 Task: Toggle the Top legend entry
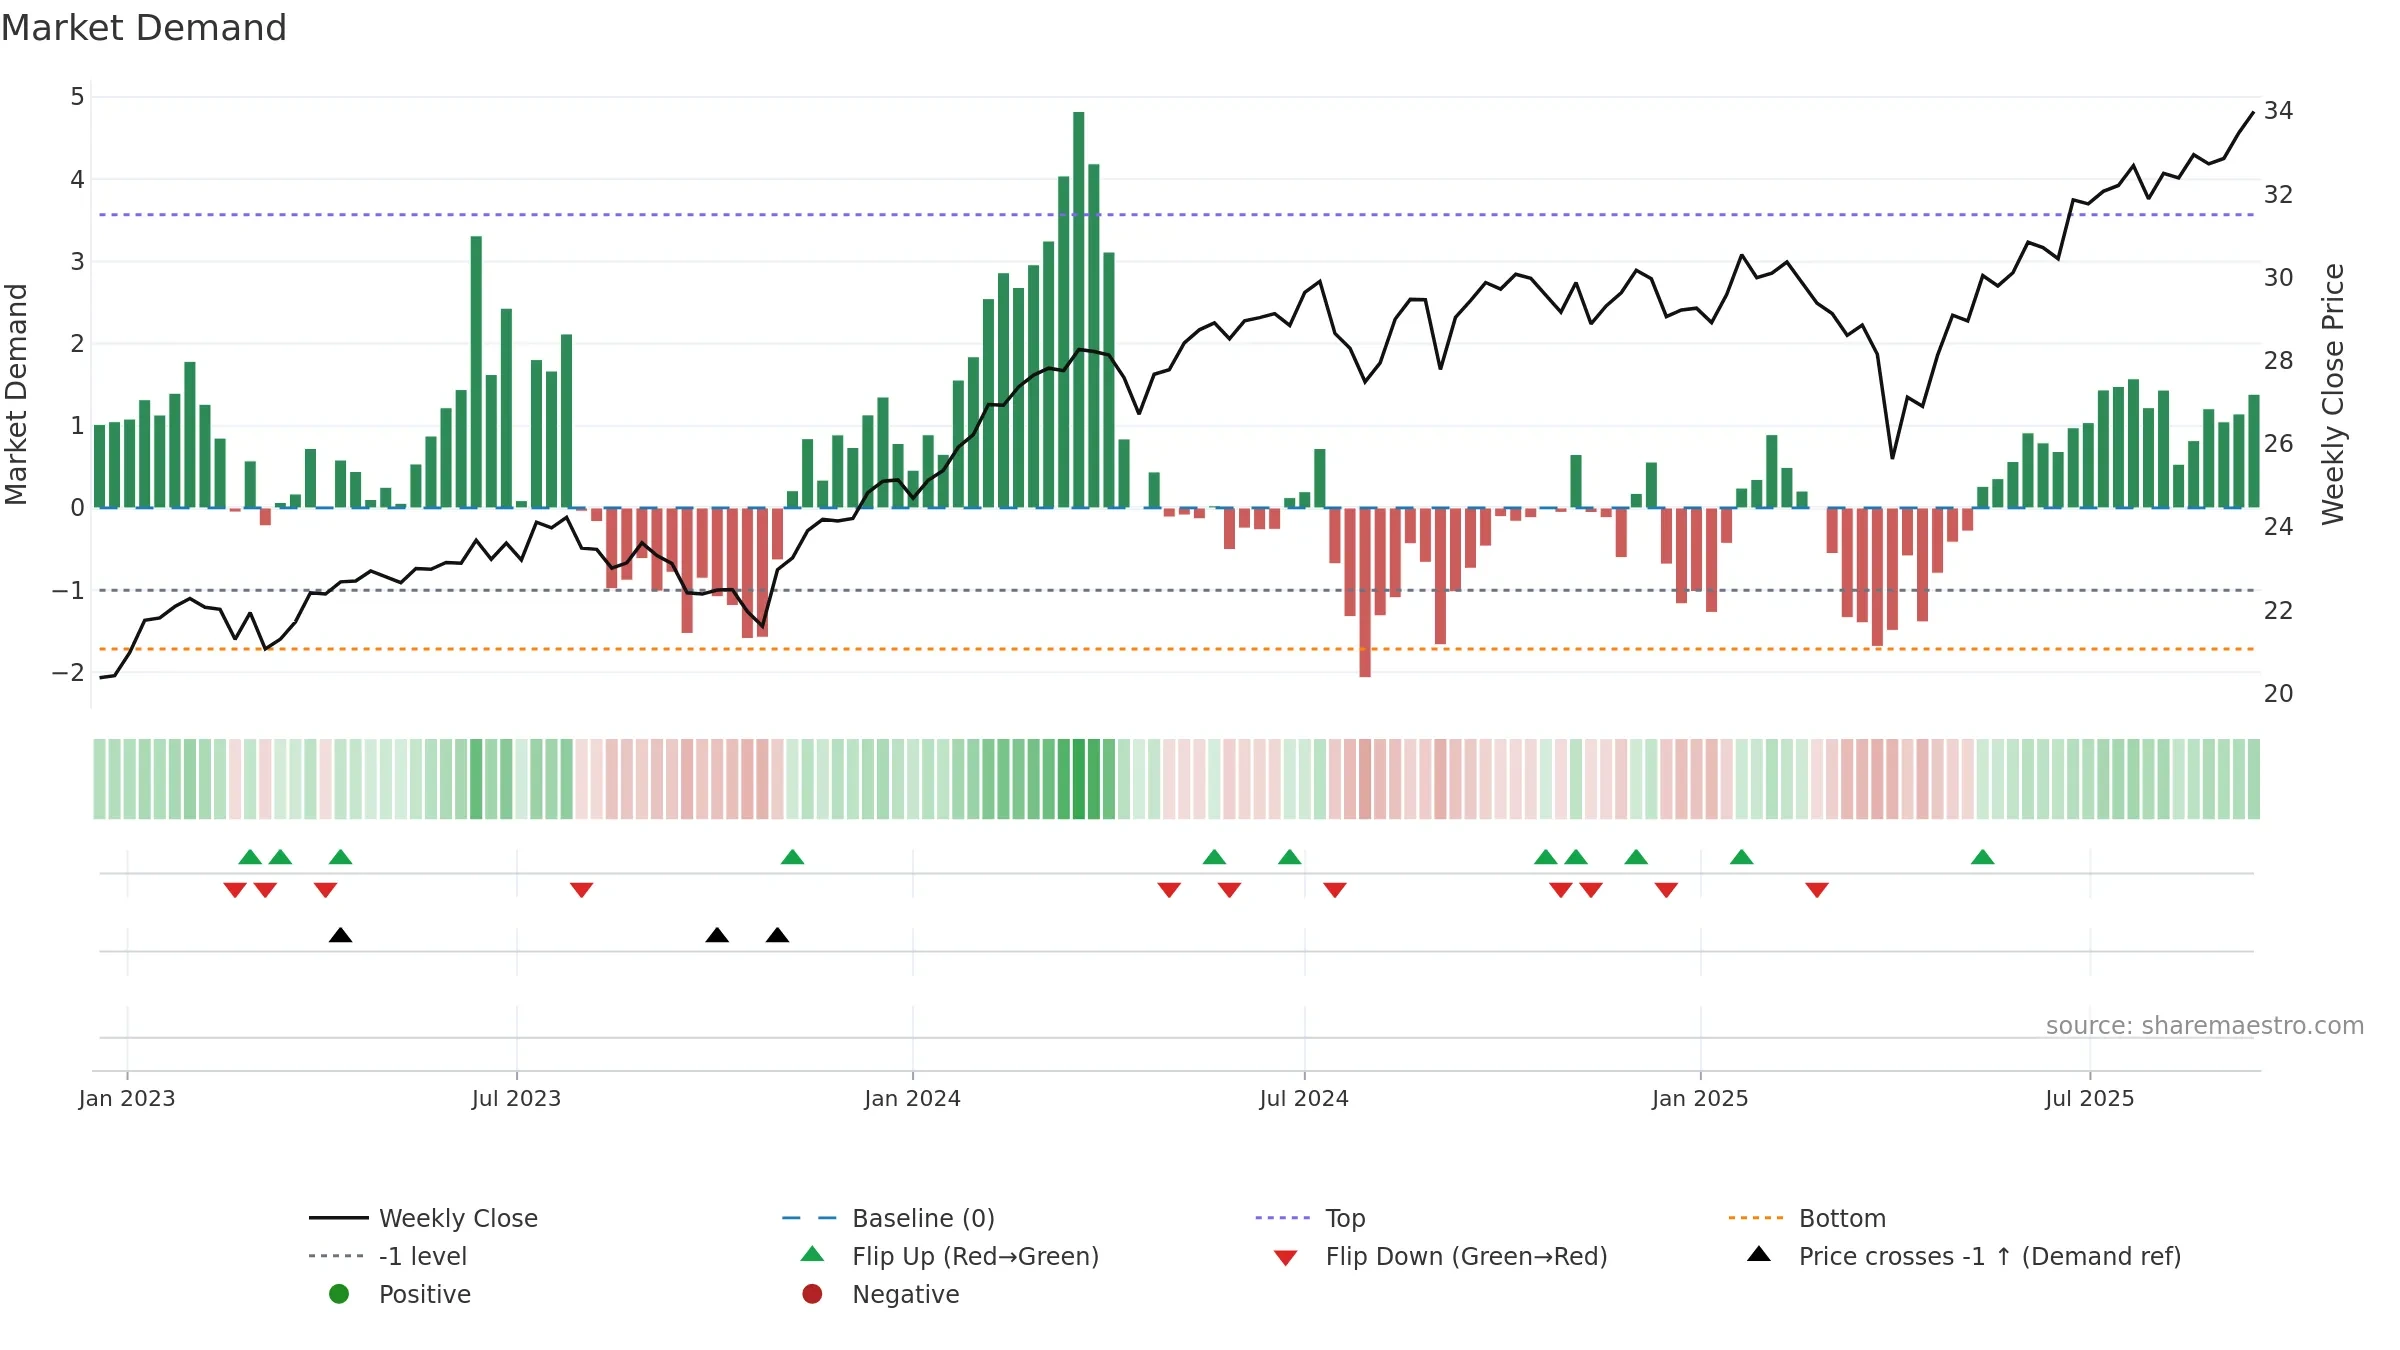point(1310,1218)
